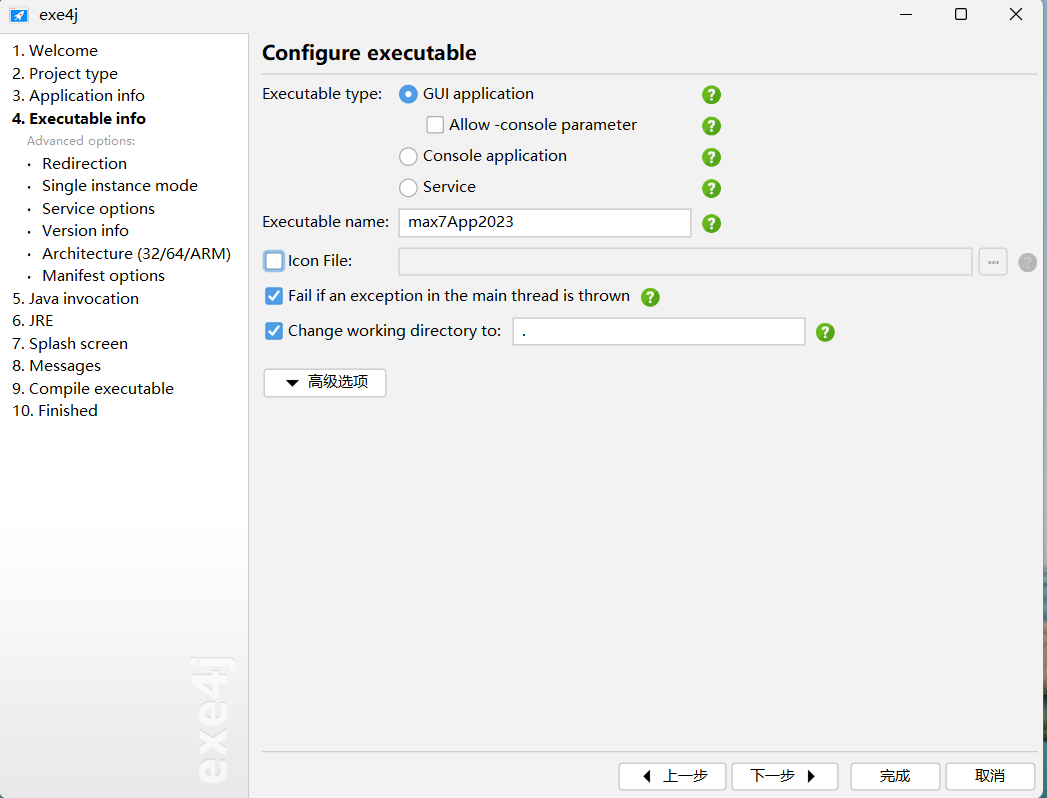Open the Redirection advanced option

pos(84,164)
